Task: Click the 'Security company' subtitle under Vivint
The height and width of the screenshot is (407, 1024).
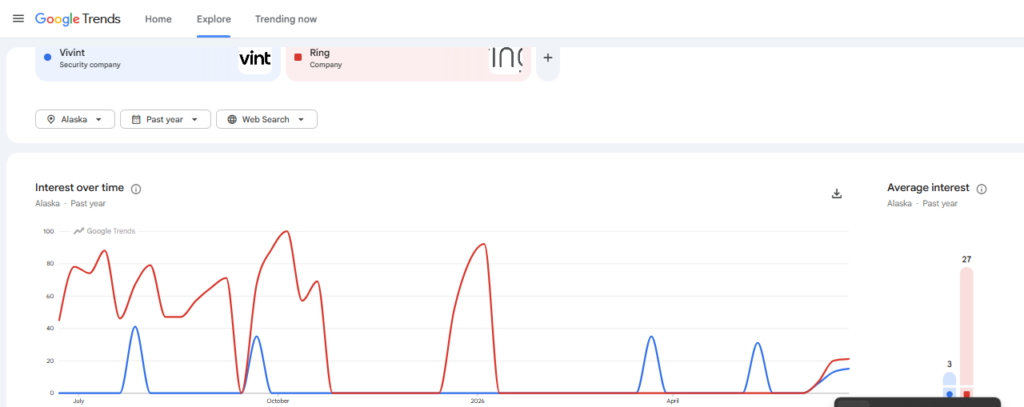Action: [89, 65]
